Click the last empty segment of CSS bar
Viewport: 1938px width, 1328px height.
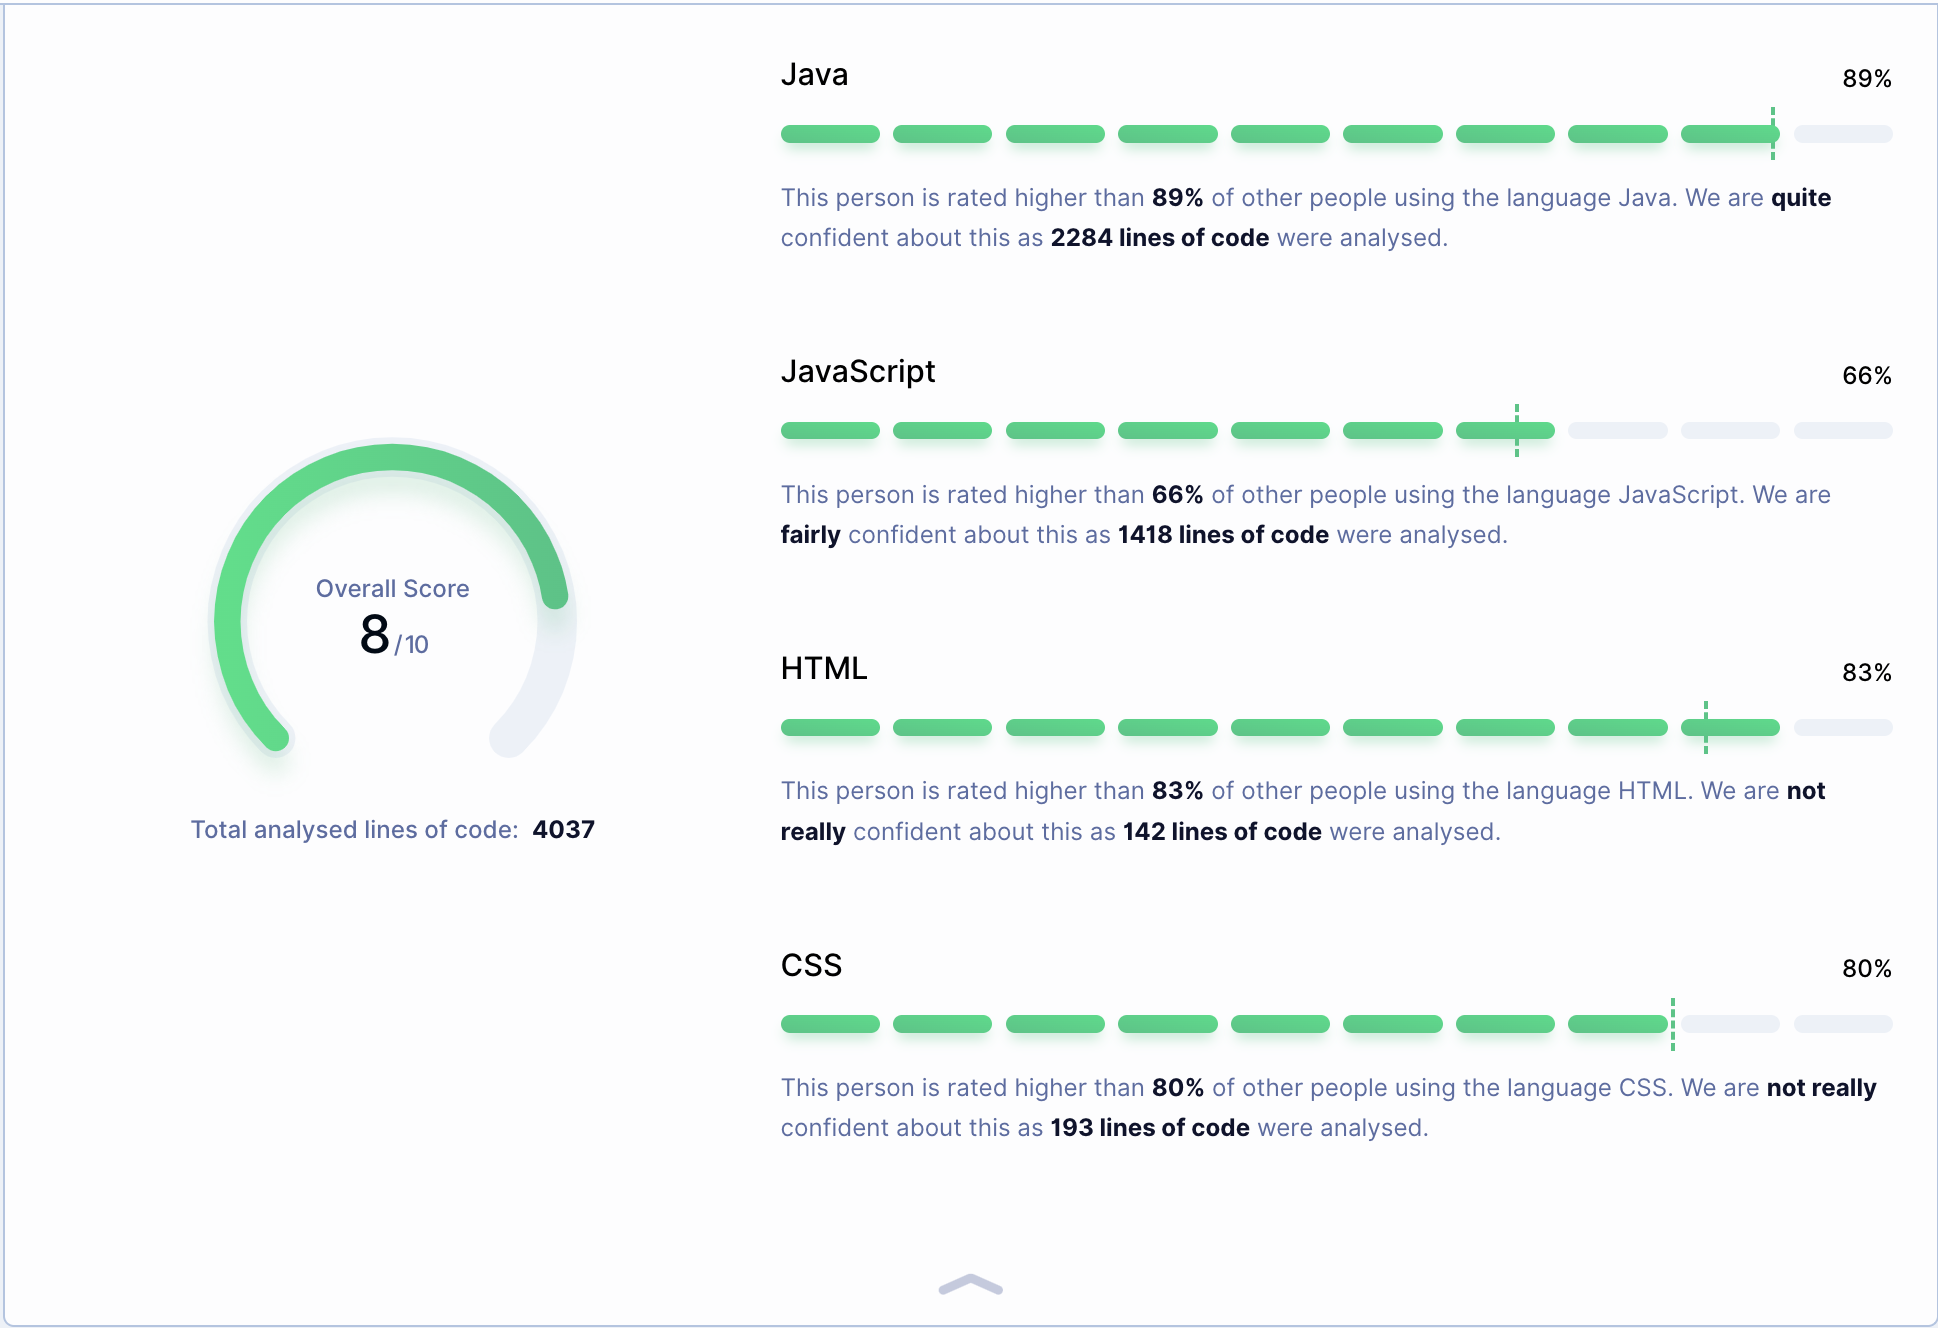[1841, 1024]
